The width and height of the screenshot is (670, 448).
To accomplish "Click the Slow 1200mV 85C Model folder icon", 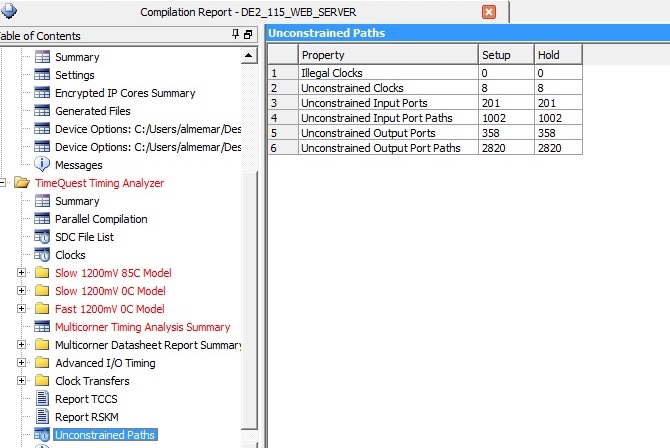I will point(42,272).
